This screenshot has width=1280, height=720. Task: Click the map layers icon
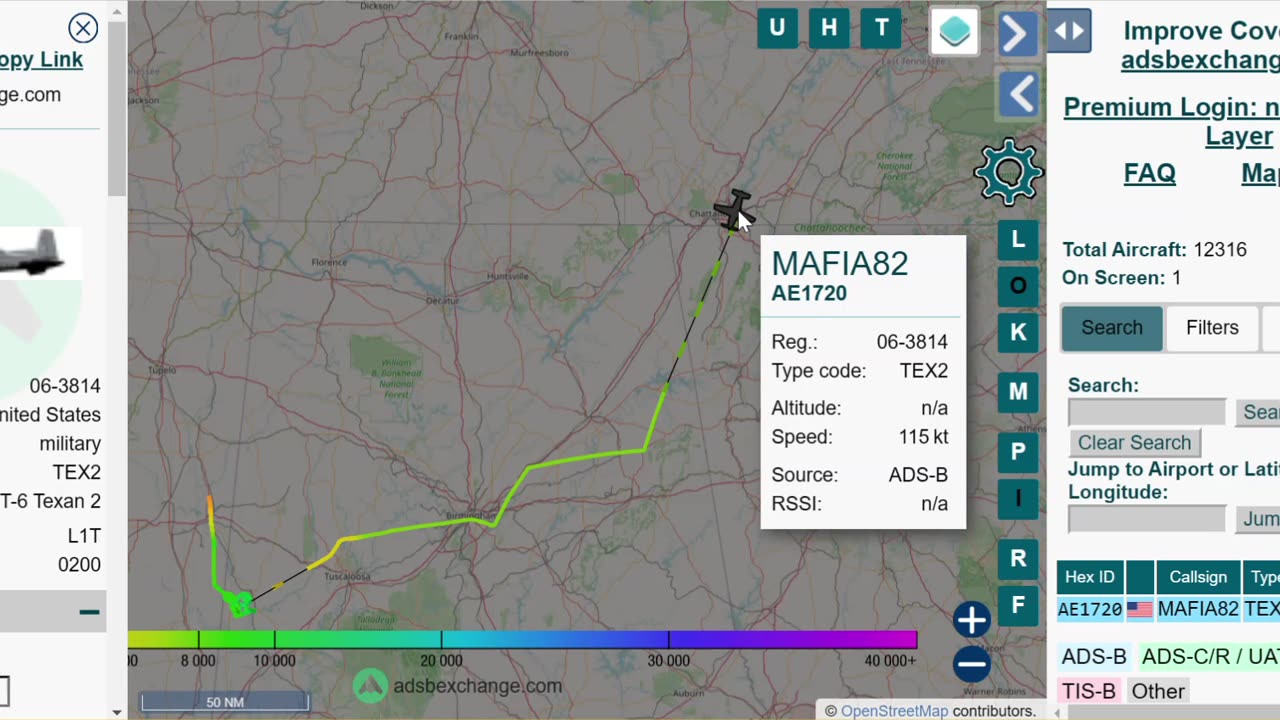pos(955,31)
